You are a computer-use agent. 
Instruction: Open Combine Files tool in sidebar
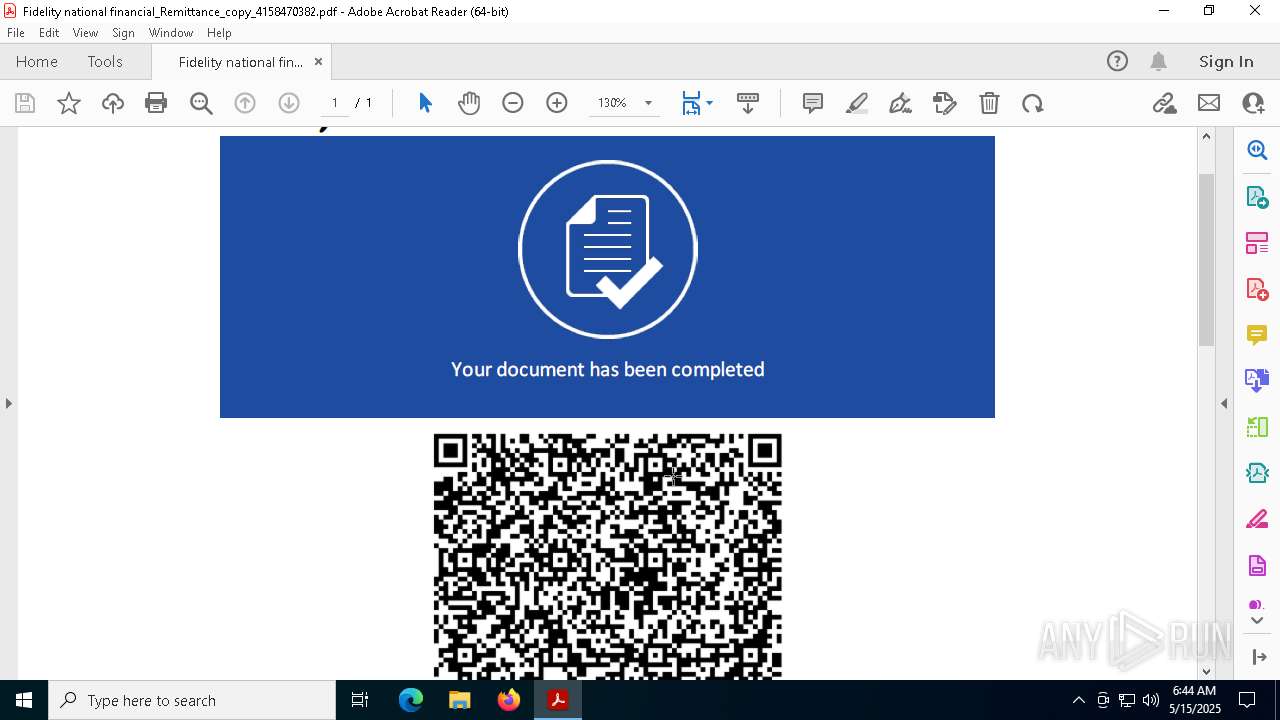(1257, 381)
